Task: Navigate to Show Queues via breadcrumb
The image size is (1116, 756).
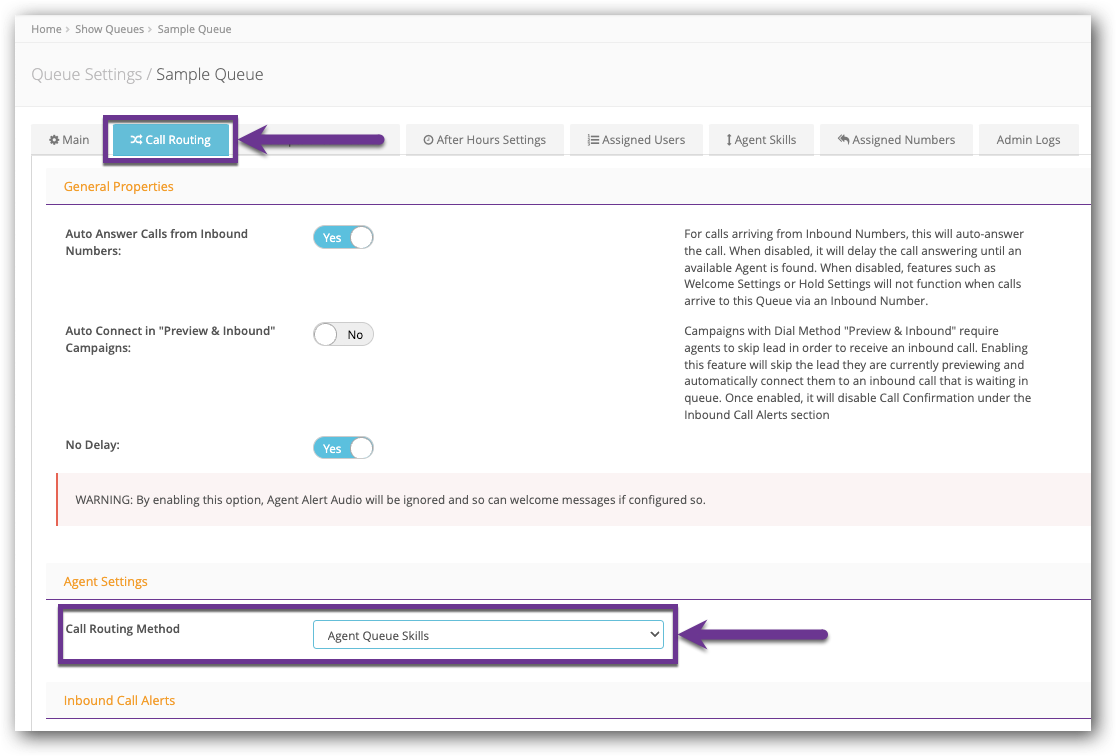Action: (x=110, y=29)
